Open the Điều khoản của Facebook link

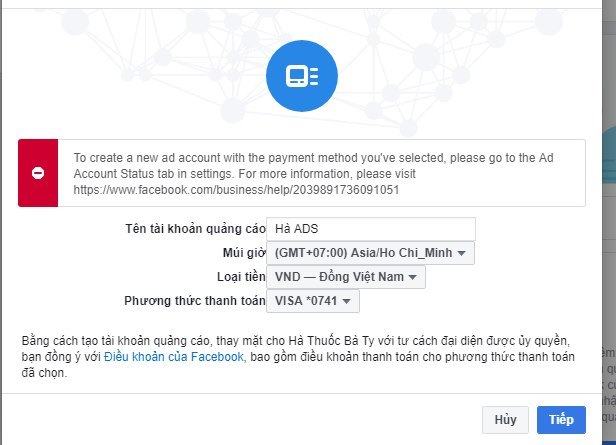pyautogui.click(x=174, y=357)
